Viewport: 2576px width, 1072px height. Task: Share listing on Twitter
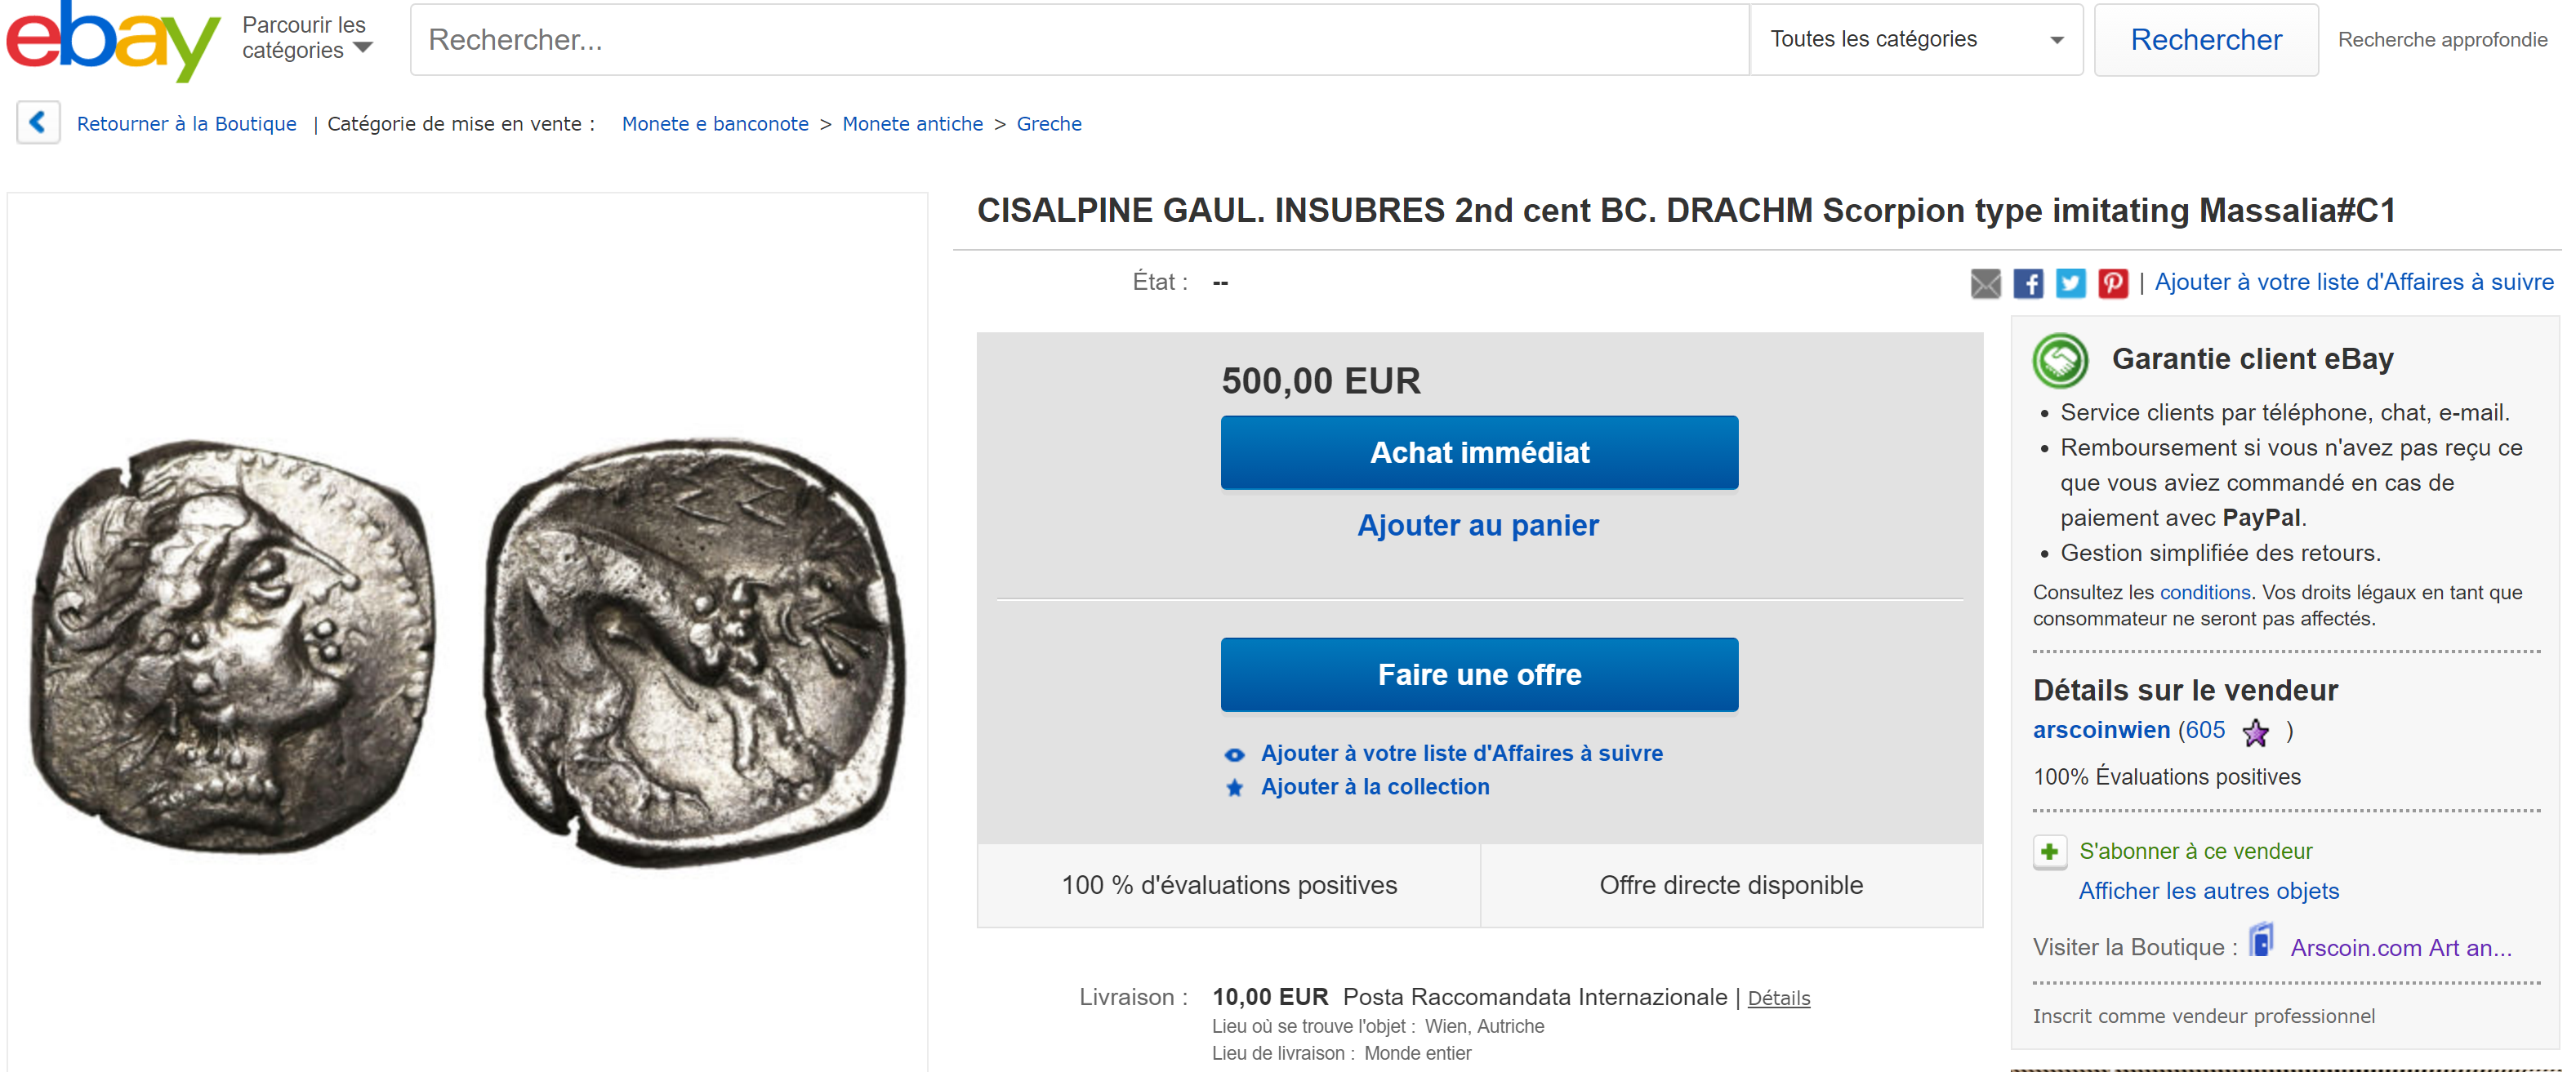tap(2070, 283)
